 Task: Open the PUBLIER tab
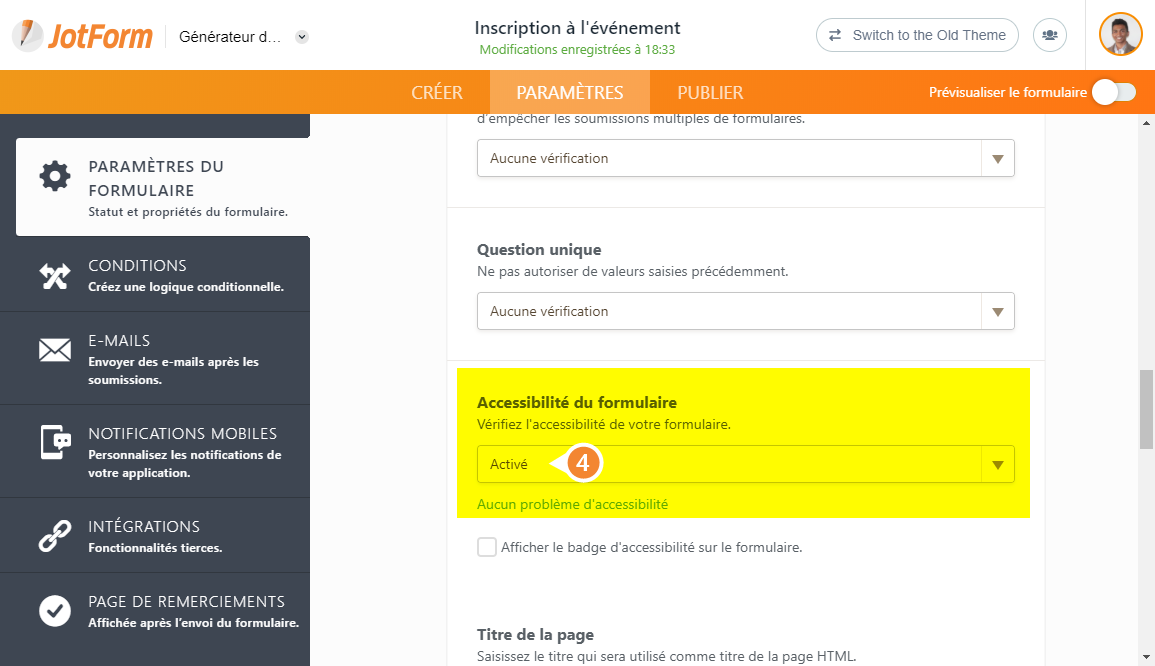(710, 92)
